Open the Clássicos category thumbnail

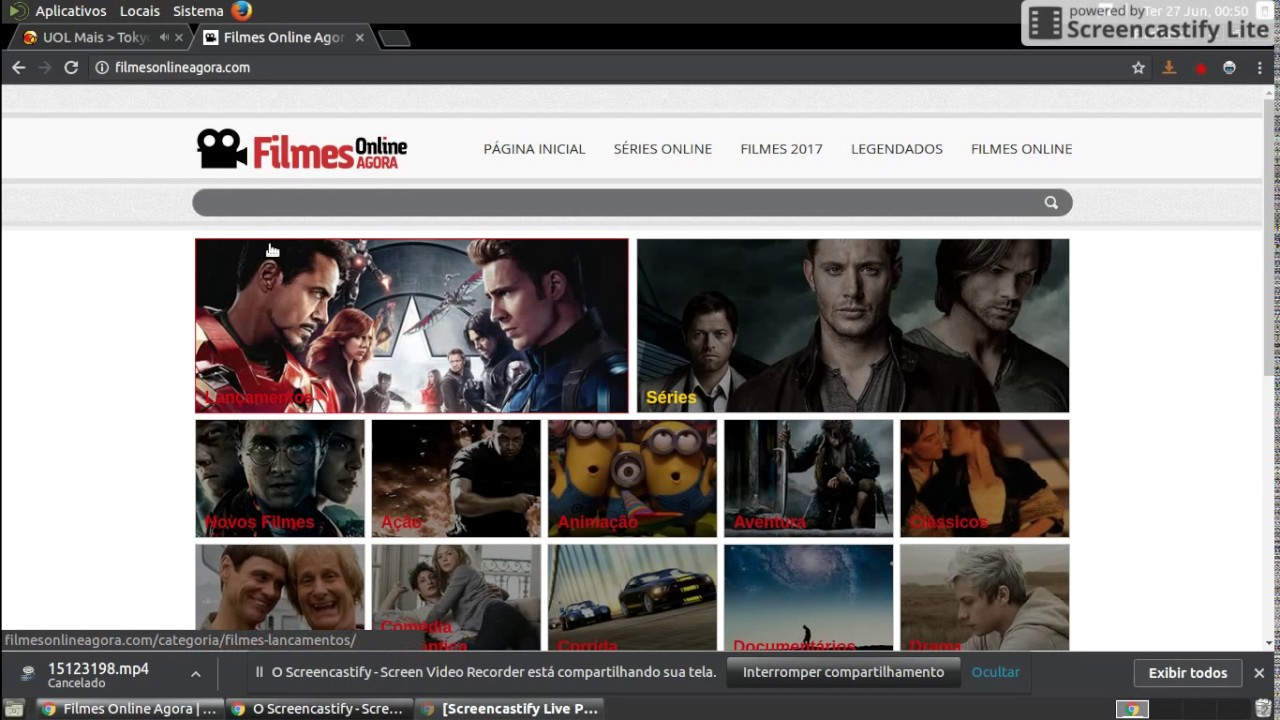985,478
